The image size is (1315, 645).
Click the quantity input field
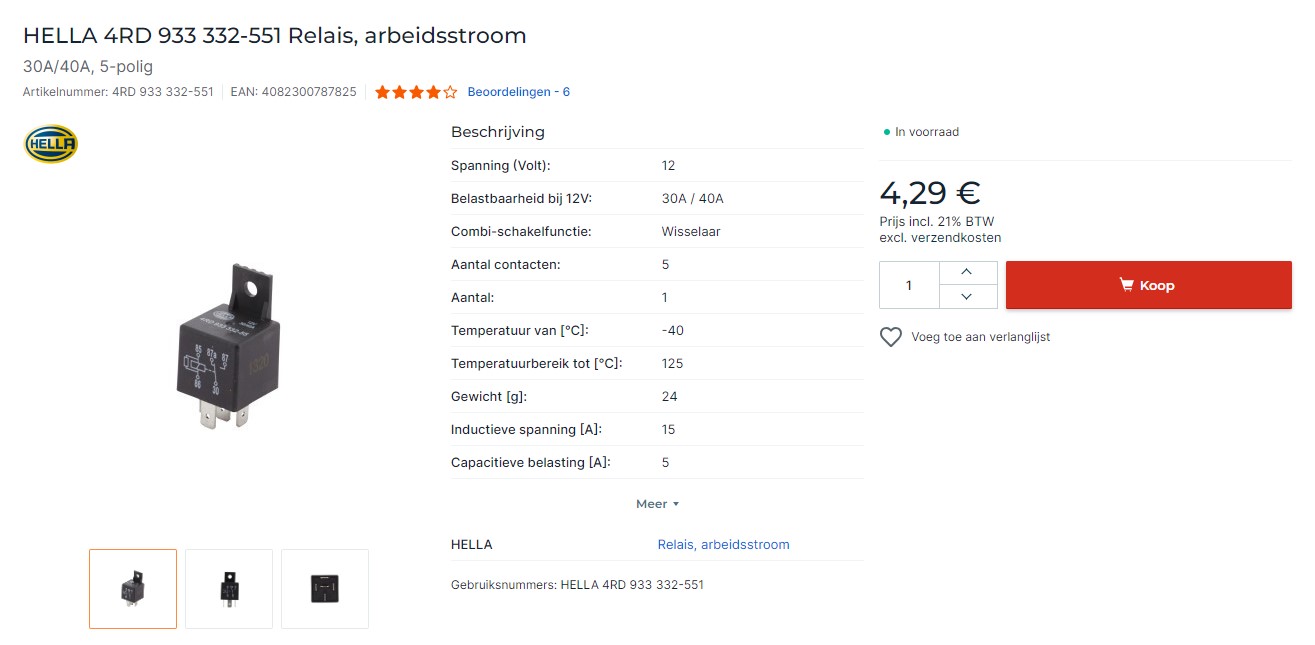(x=909, y=285)
